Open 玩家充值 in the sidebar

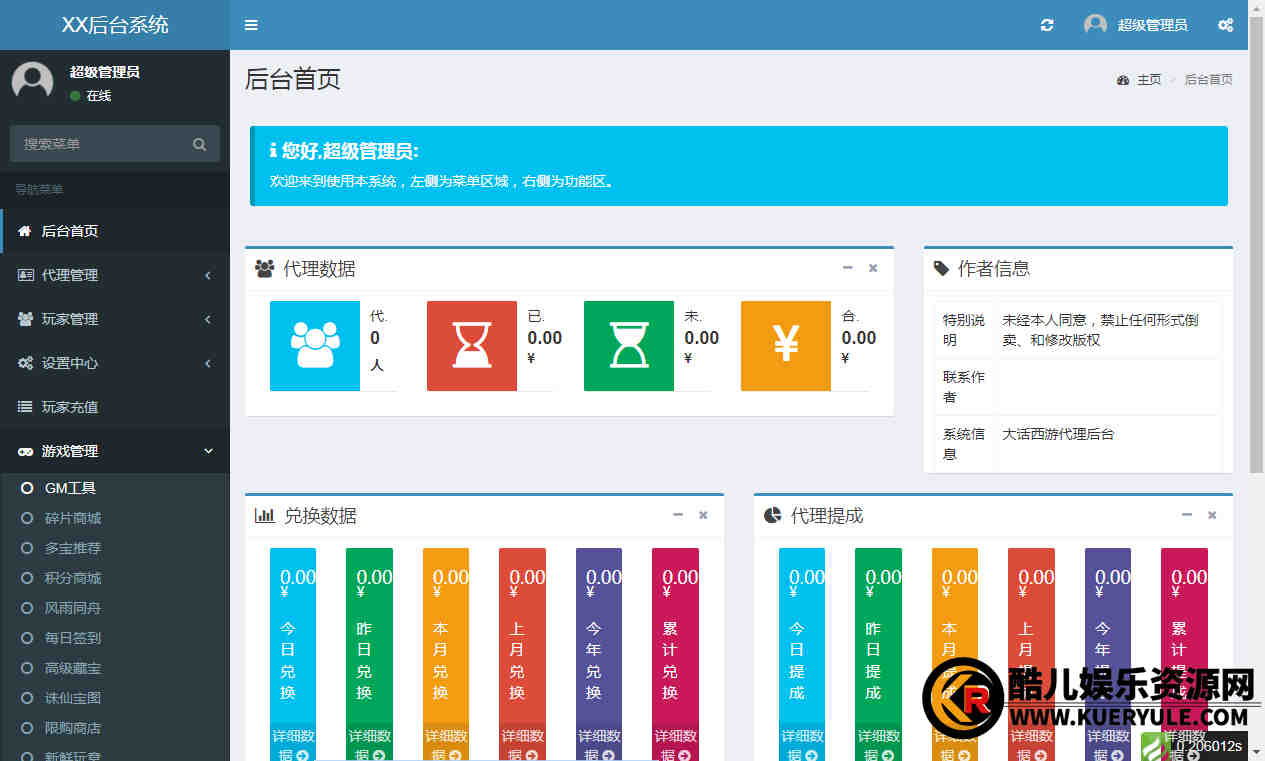(70, 407)
